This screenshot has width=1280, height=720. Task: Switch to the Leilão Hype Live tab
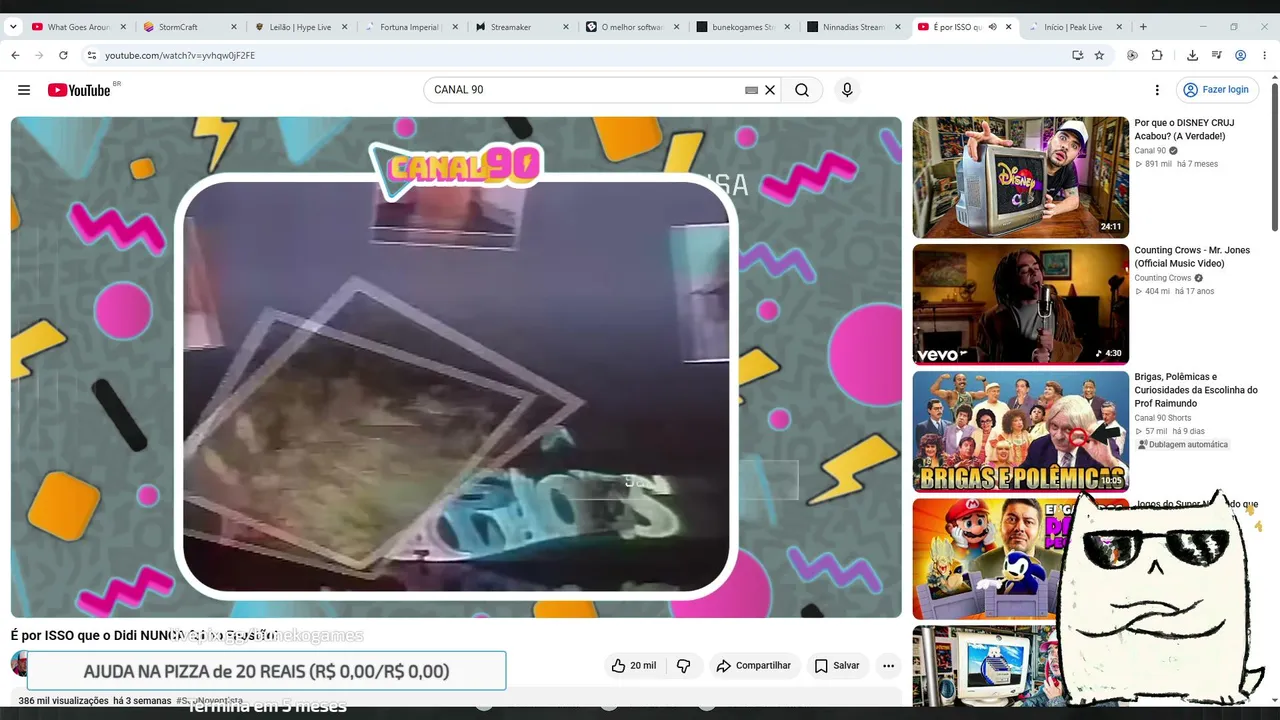click(x=300, y=27)
